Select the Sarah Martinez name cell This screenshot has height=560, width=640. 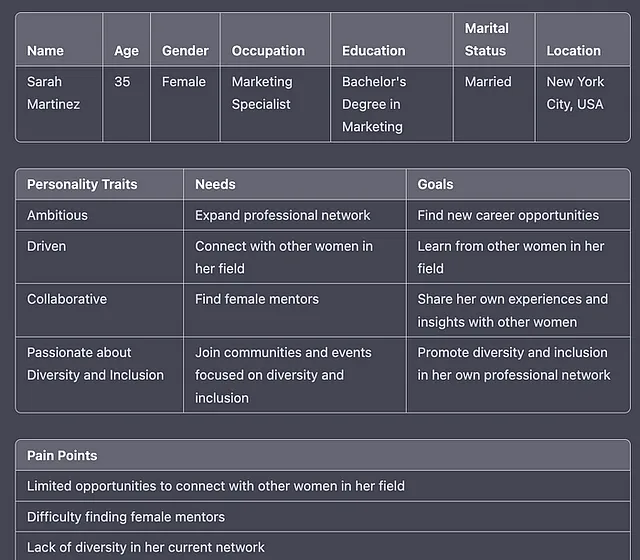59,104
